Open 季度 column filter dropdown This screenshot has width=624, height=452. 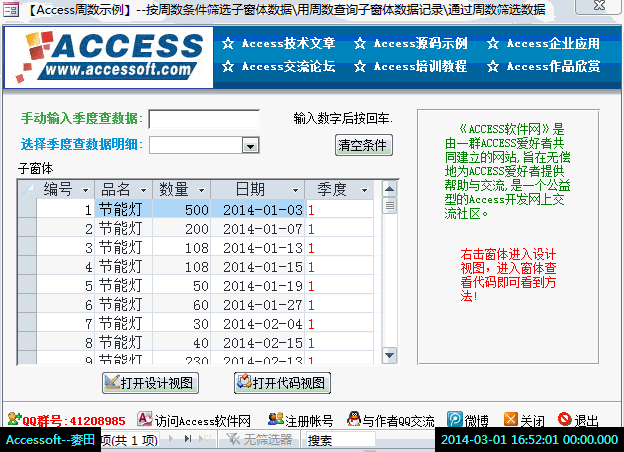coord(364,190)
